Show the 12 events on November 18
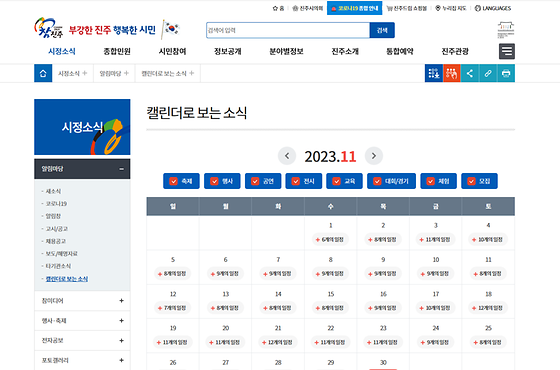560x370 pixels. tap(488, 308)
